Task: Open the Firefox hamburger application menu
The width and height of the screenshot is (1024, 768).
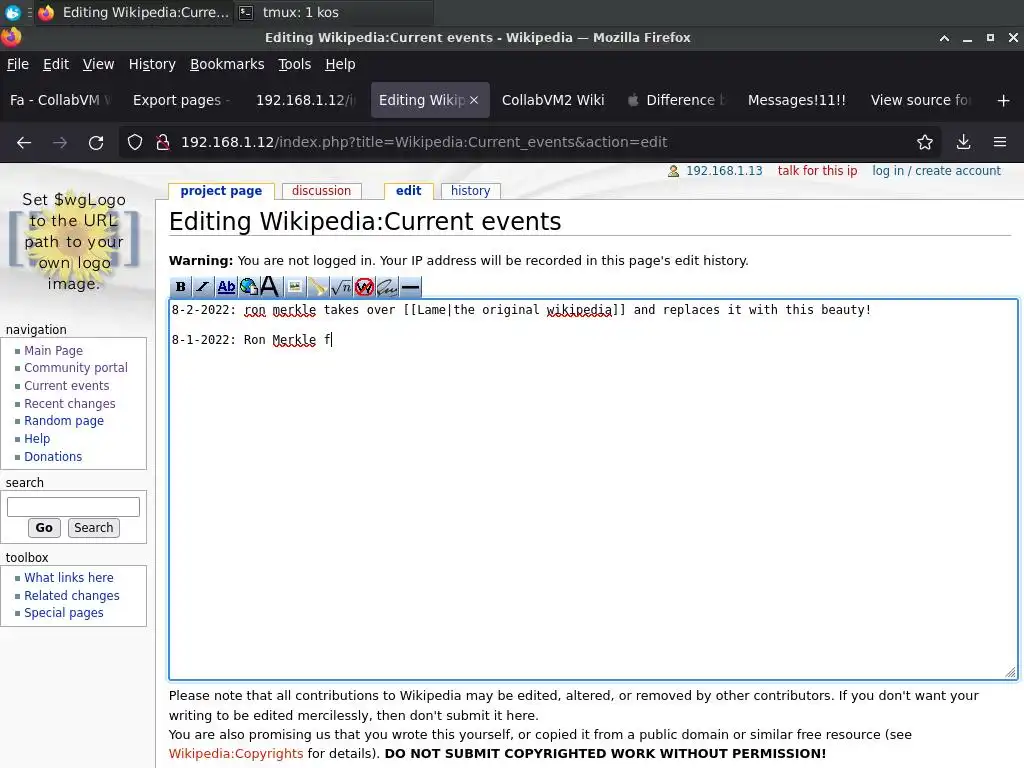Action: point(1000,142)
